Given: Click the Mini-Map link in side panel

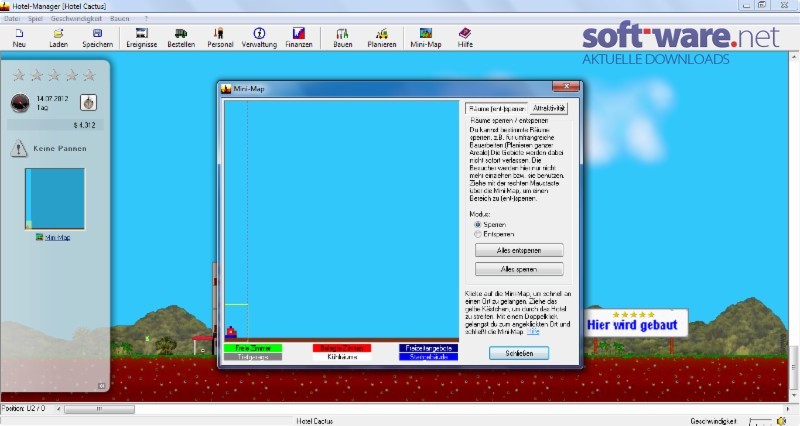Looking at the screenshot, I should pos(57,237).
